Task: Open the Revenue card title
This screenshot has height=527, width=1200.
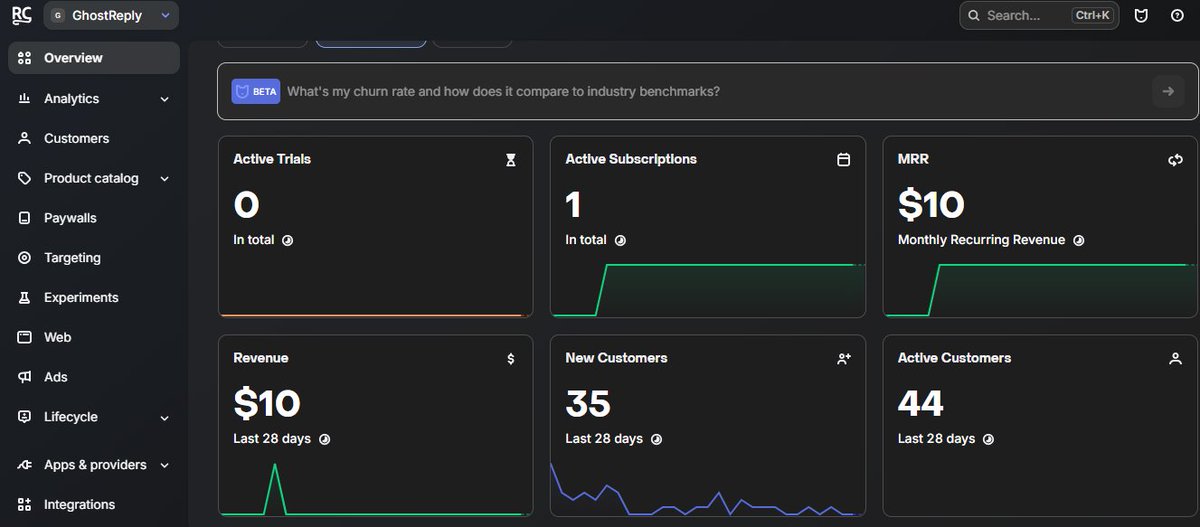Action: click(x=261, y=358)
